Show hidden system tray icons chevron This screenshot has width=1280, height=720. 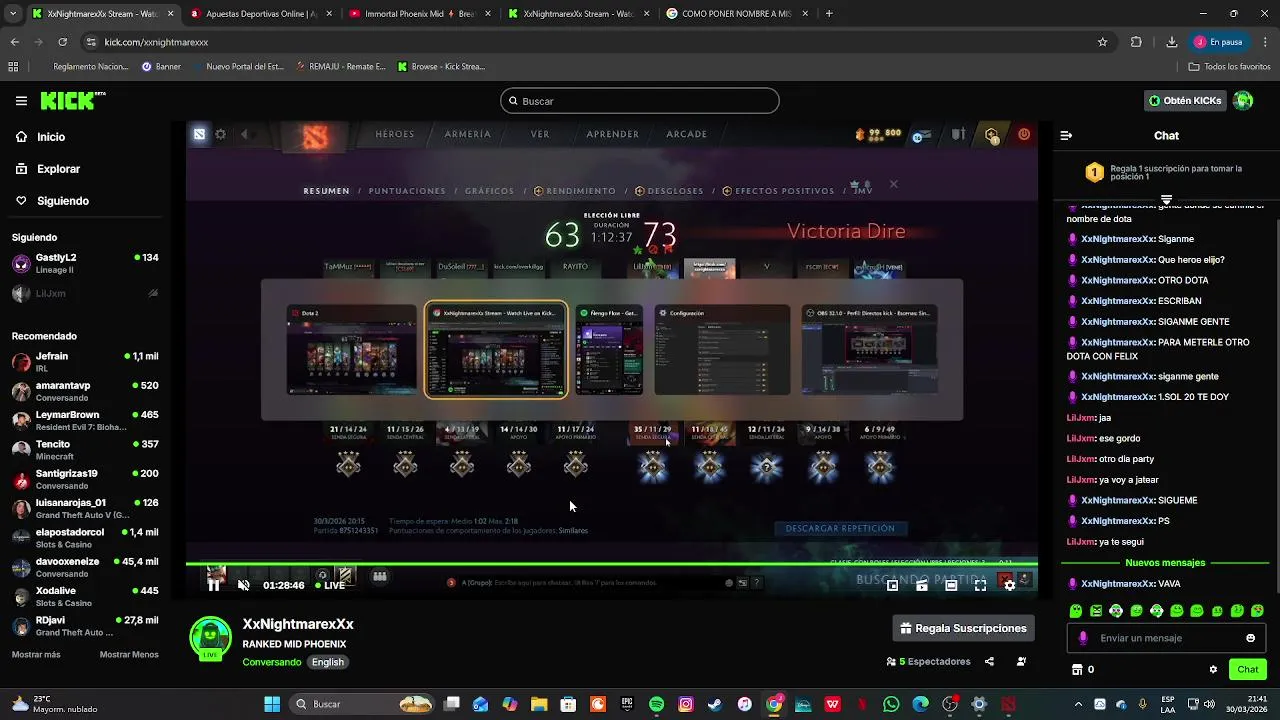coord(1077,704)
